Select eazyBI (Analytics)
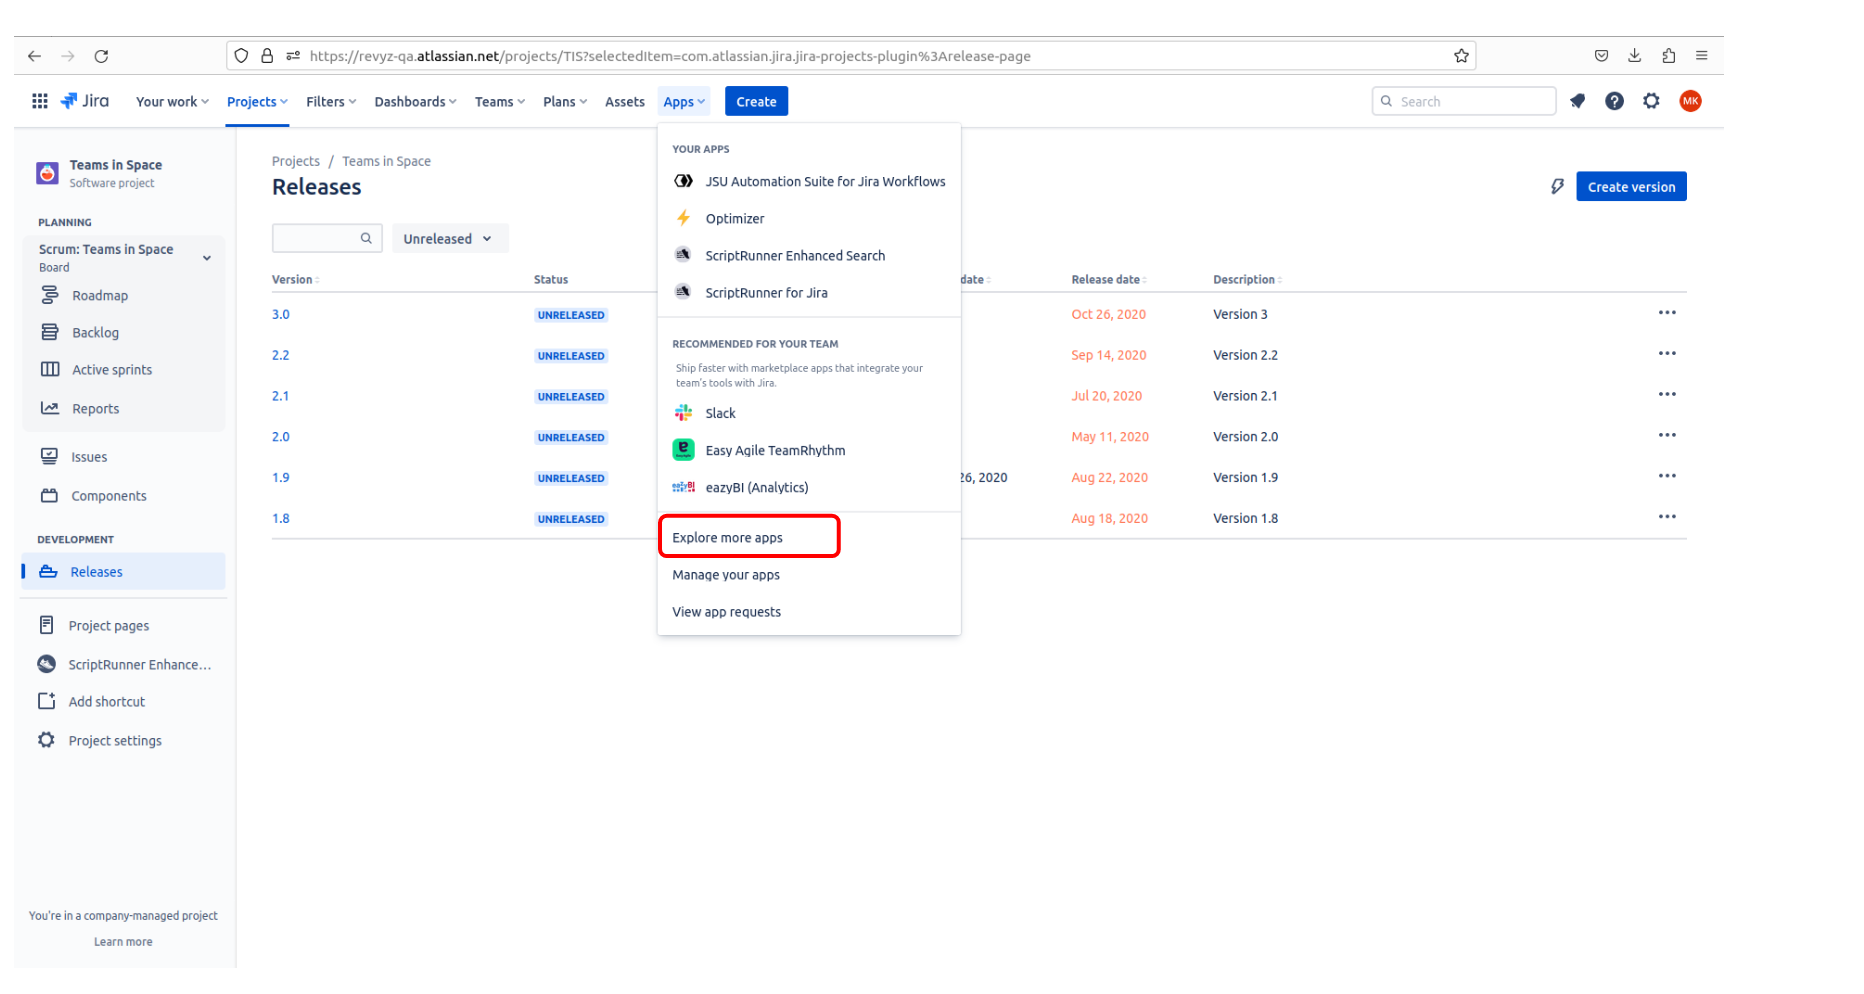This screenshot has width=1864, height=994. (x=809, y=488)
